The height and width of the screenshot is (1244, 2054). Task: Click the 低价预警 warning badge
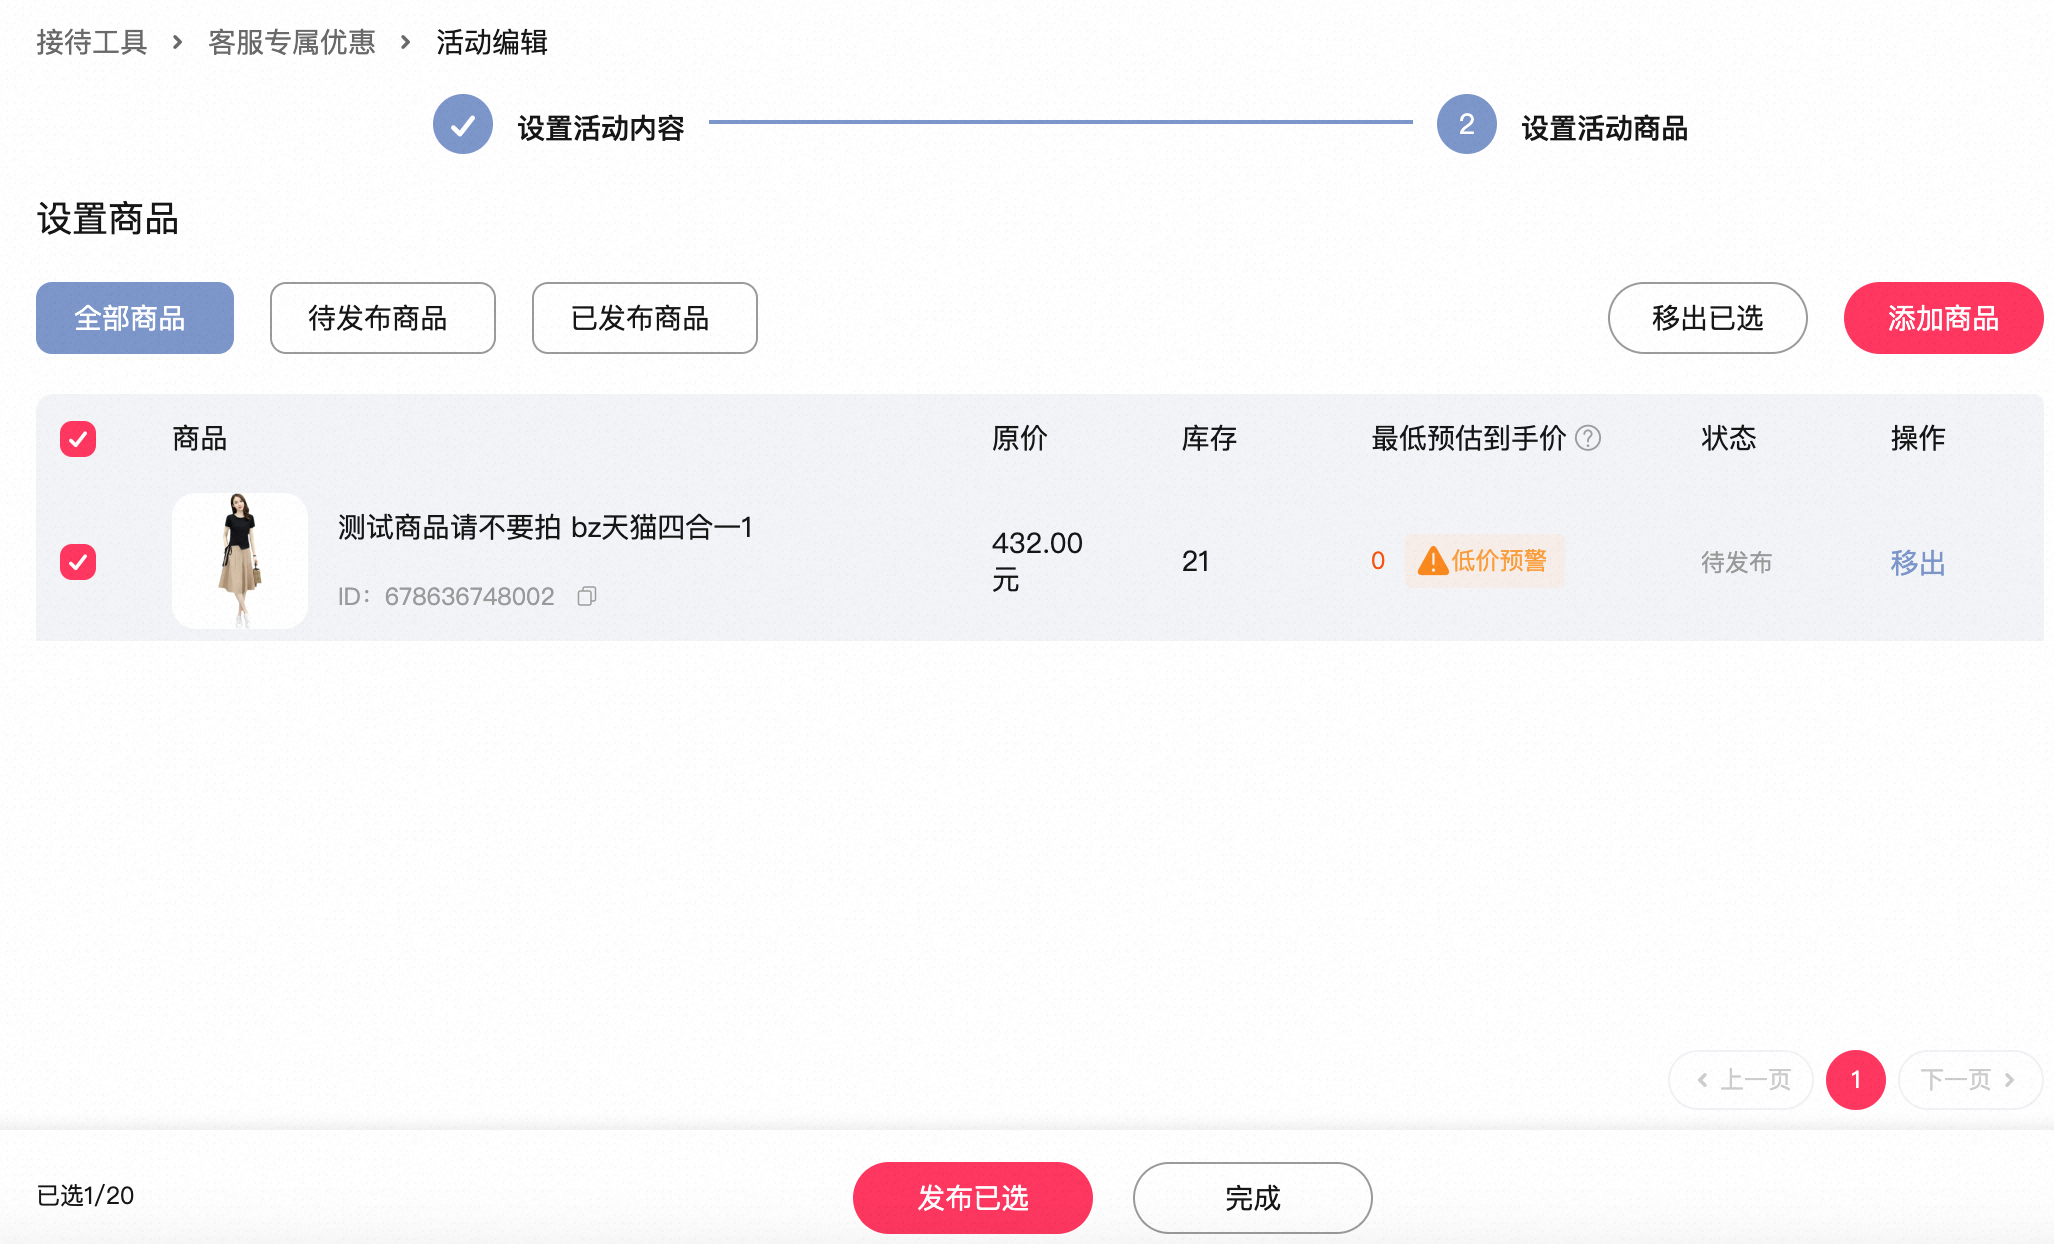coord(1484,560)
